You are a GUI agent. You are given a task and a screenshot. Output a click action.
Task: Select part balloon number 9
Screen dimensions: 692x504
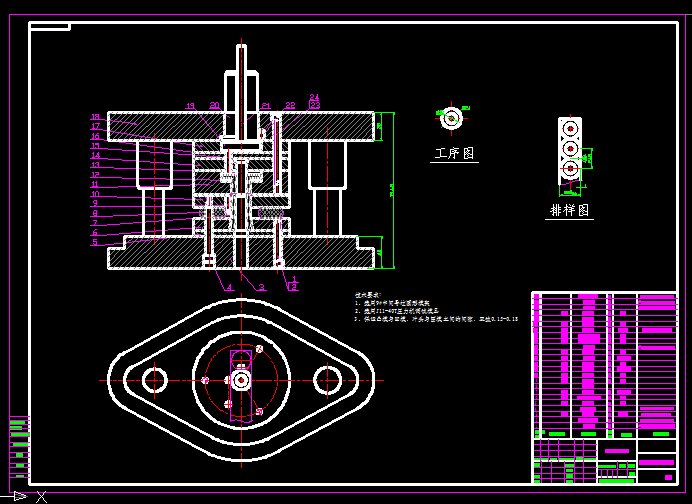(x=95, y=203)
